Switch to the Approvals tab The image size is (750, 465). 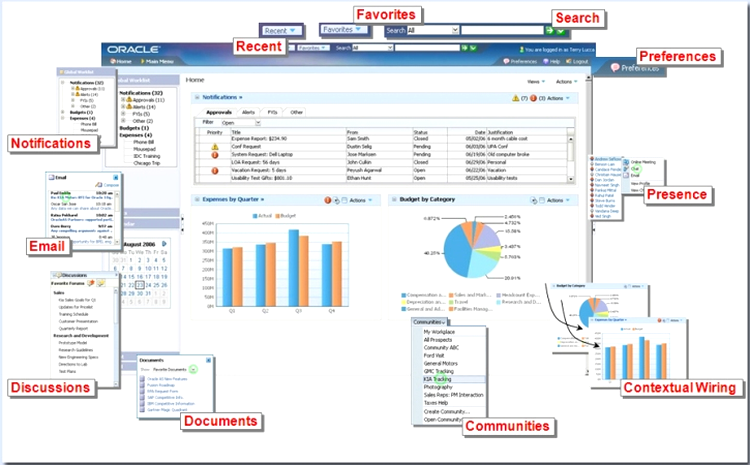[219, 112]
